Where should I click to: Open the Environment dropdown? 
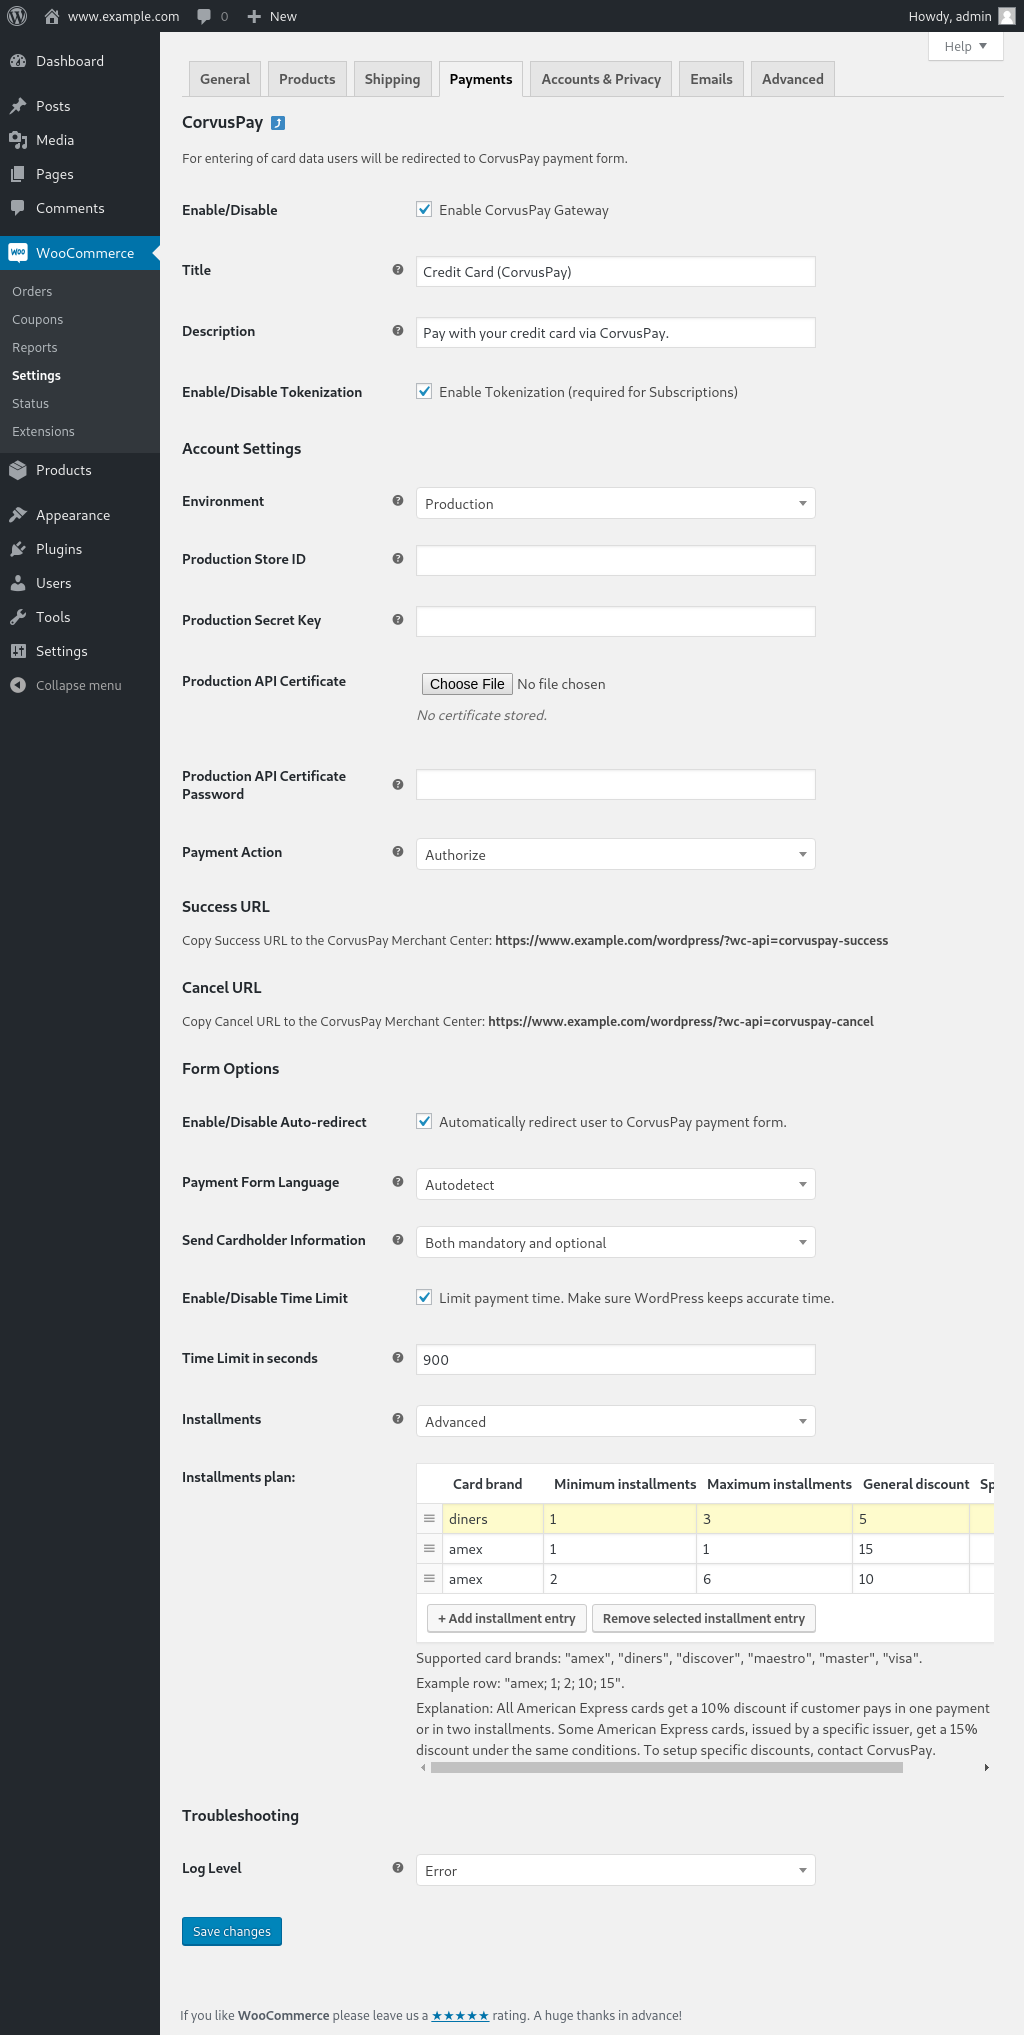[x=615, y=503]
